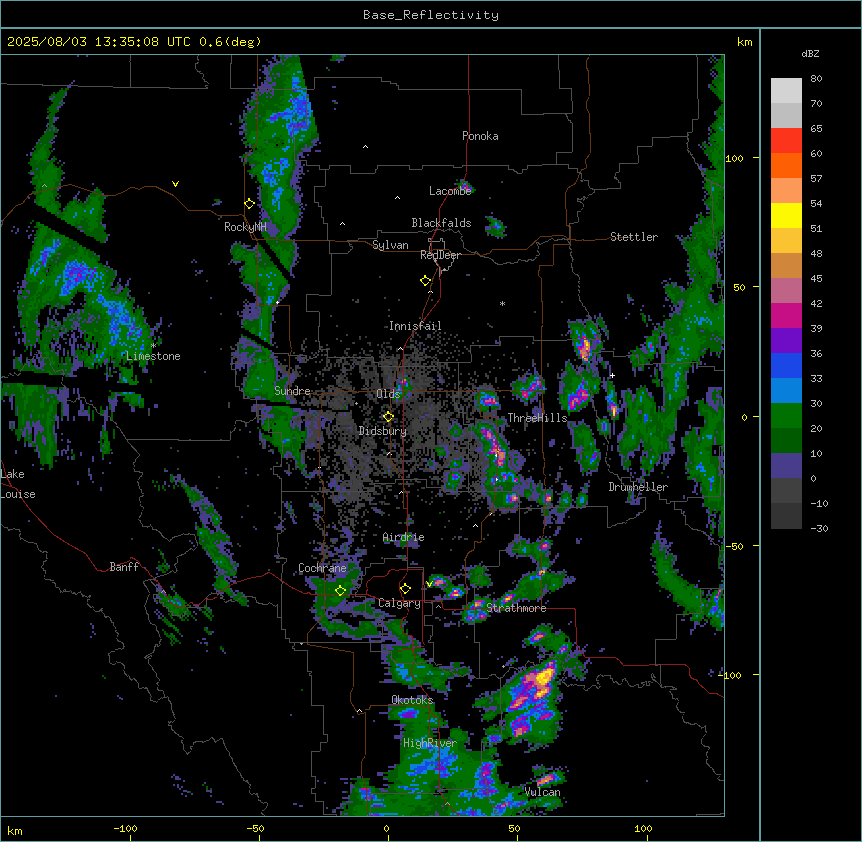Click the Sundre town label

292,391
